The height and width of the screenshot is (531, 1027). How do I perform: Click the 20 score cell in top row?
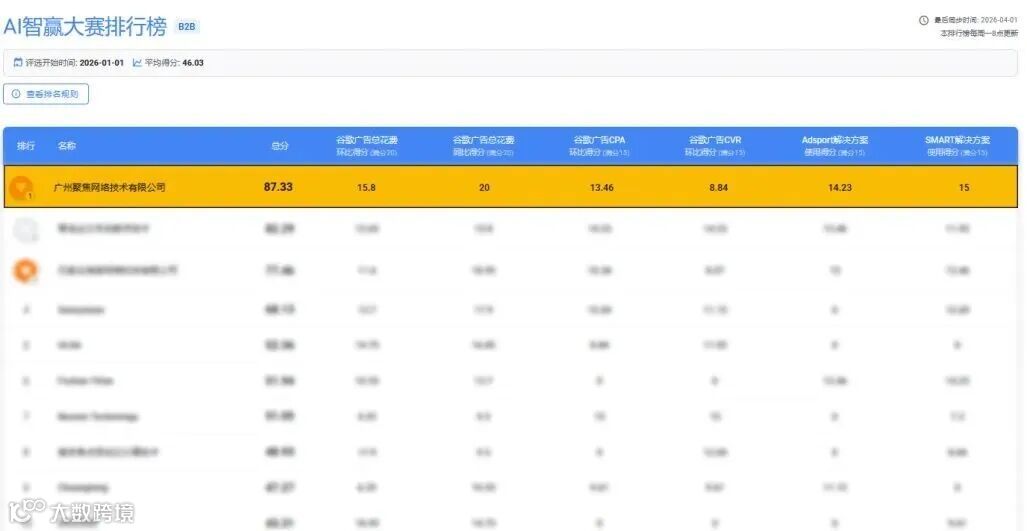(x=484, y=188)
